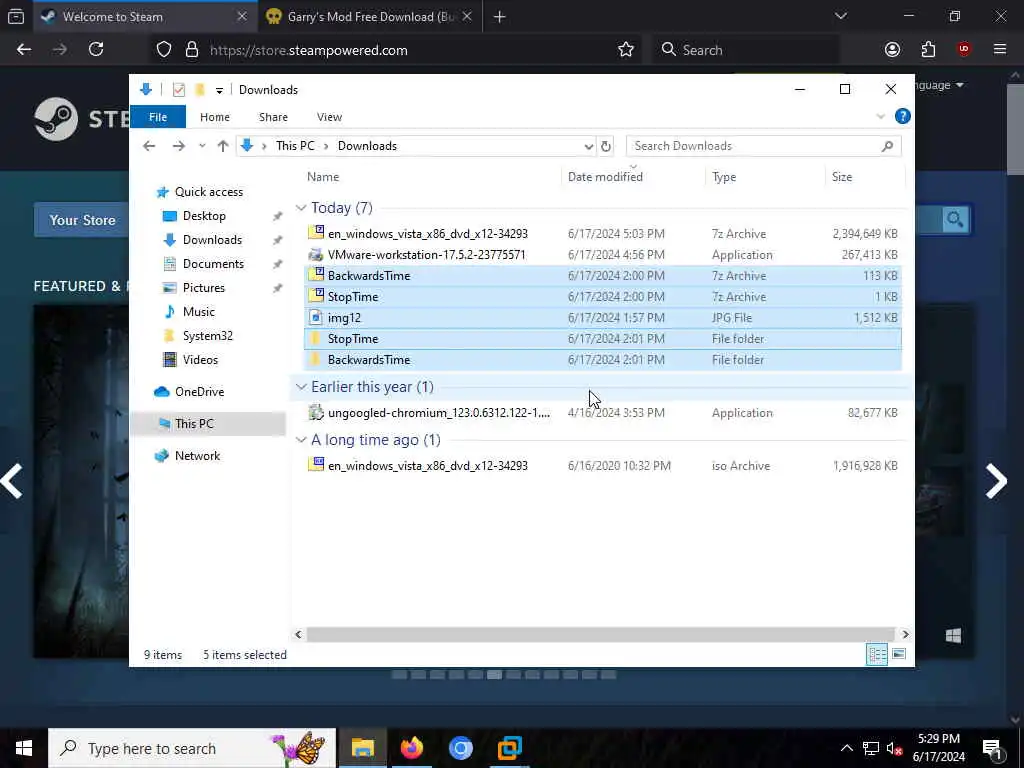Expand the ribbon using the chevron
Viewport: 1024px width, 768px height.
880,116
